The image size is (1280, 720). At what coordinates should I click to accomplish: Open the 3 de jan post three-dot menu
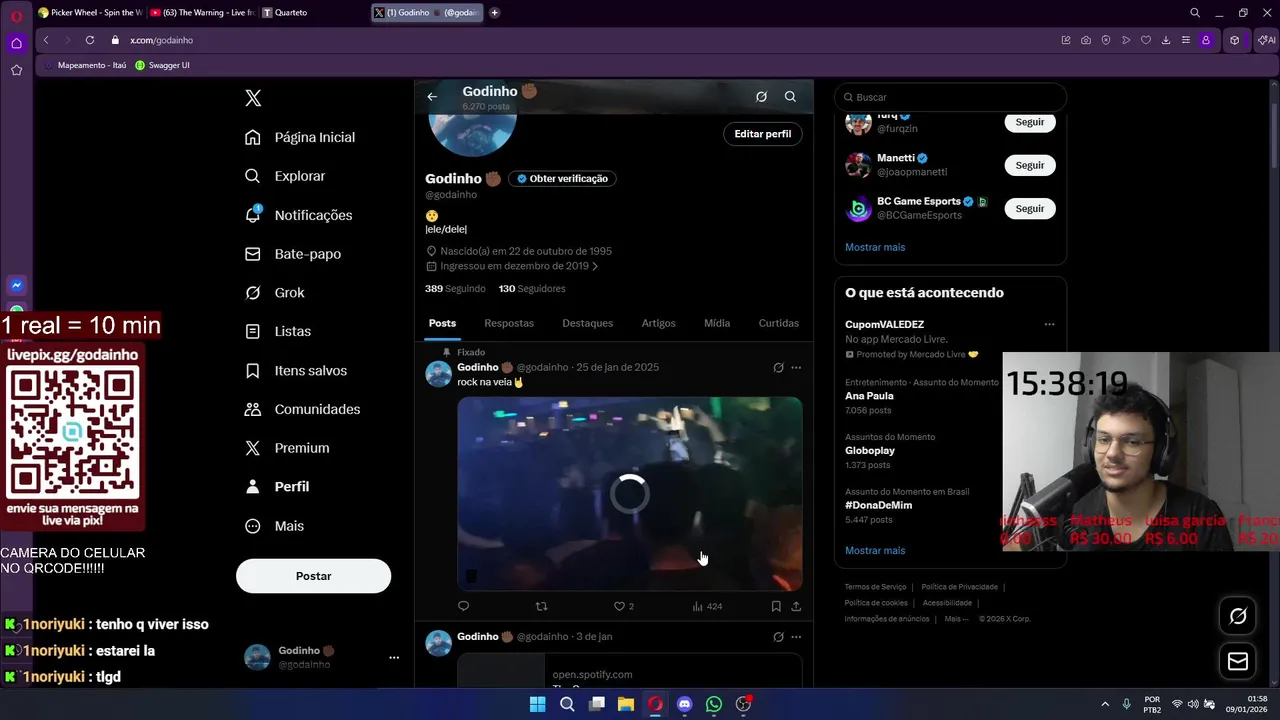pyautogui.click(x=796, y=637)
